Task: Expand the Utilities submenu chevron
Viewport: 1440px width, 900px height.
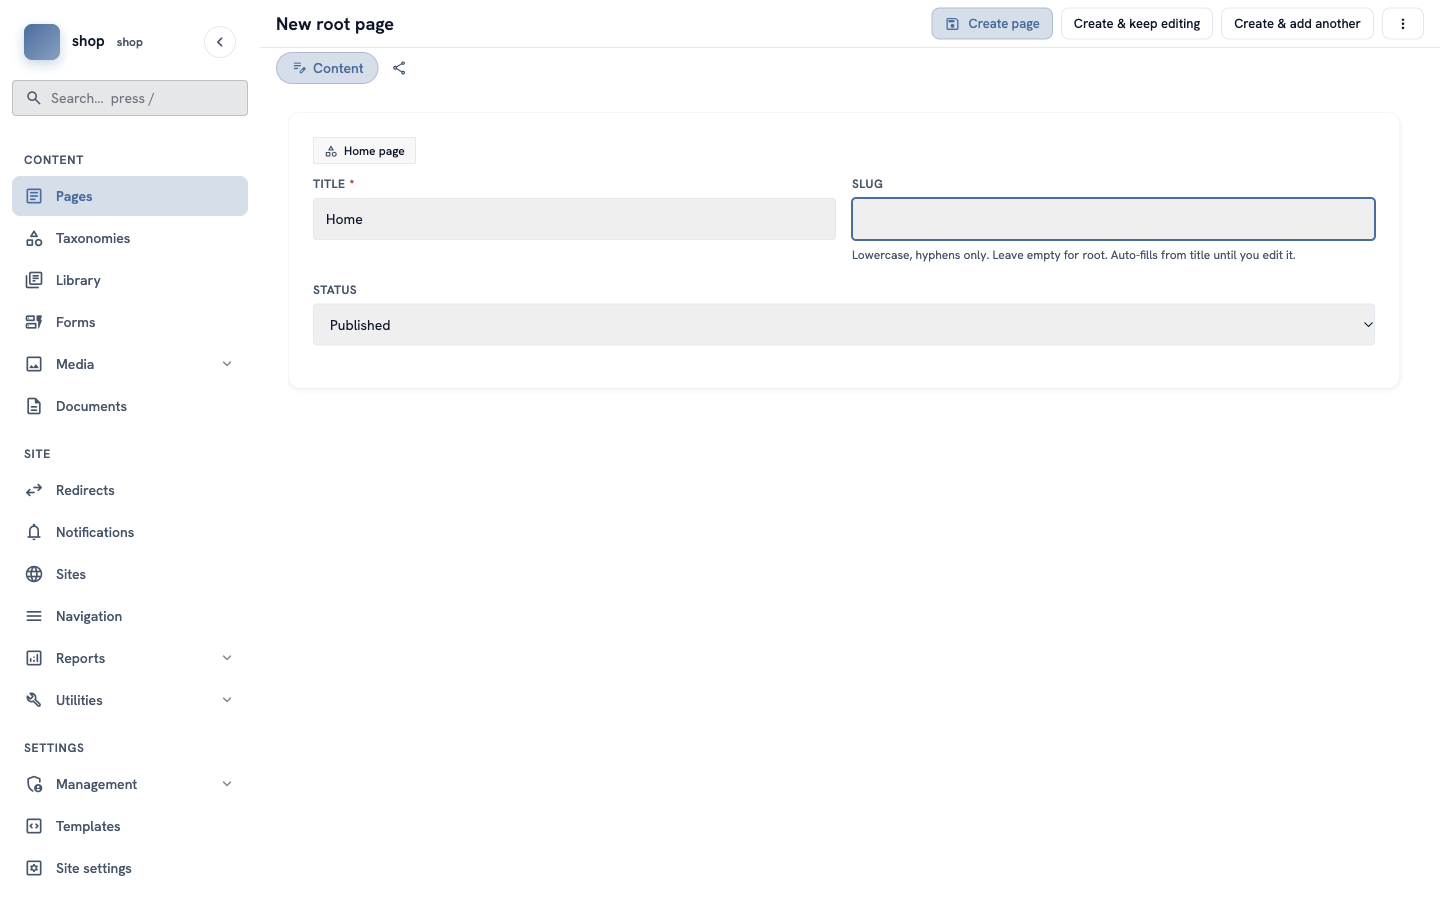Action: 227,700
